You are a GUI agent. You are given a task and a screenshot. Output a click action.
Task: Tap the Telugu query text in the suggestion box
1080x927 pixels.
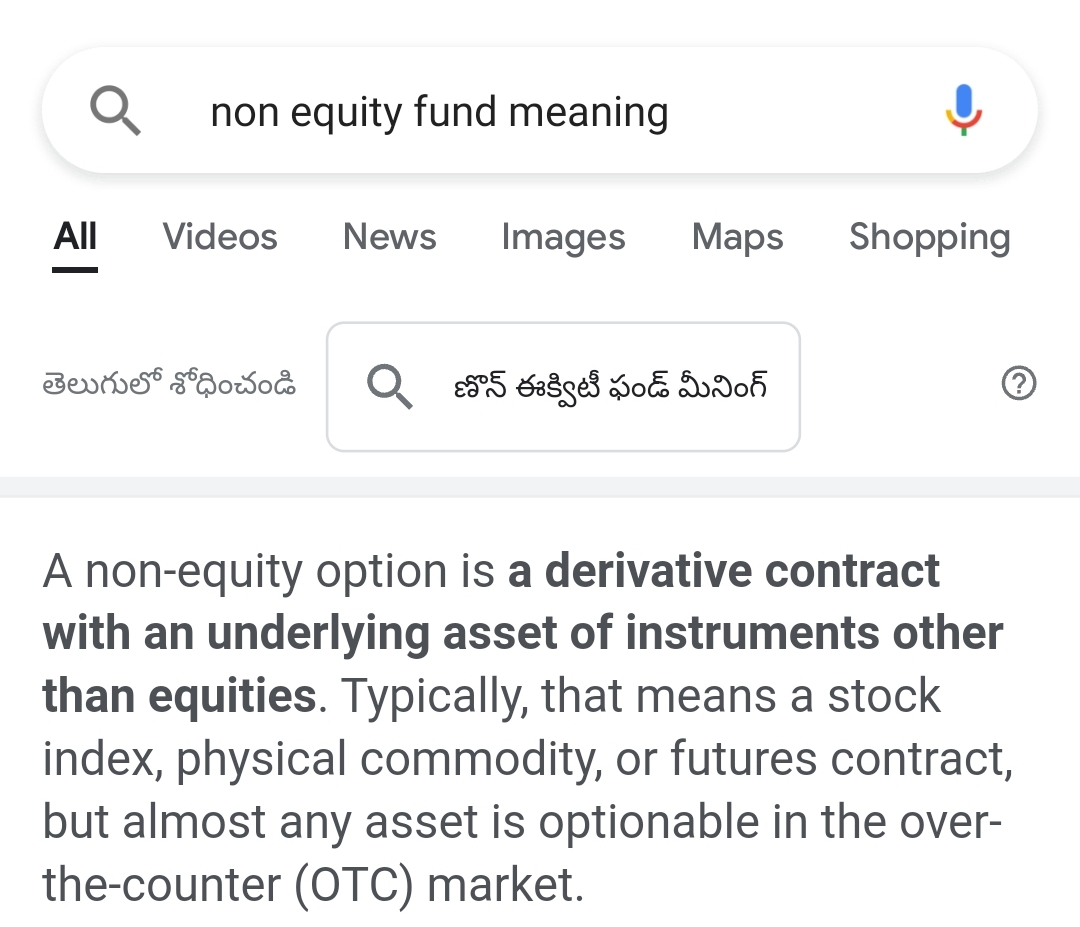click(x=610, y=386)
